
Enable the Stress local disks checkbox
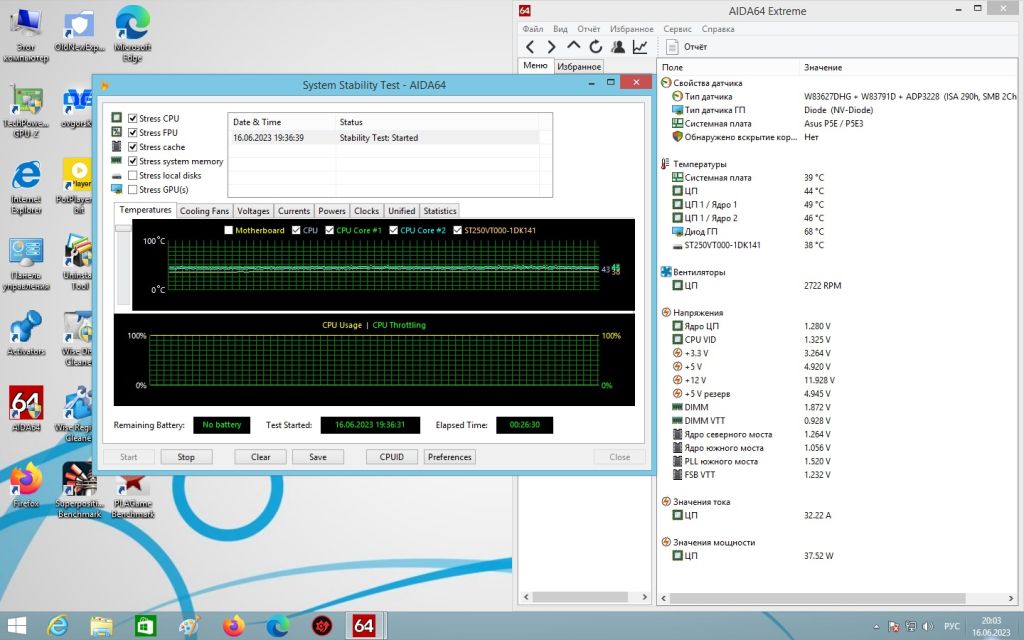(133, 176)
